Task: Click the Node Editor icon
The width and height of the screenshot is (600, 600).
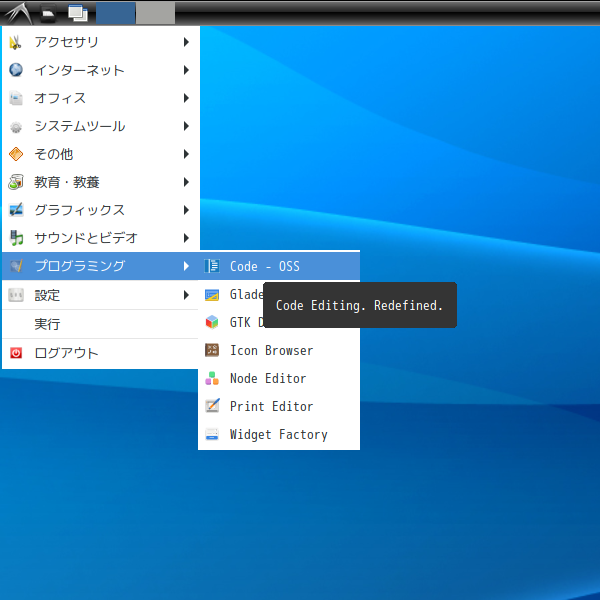Action: pos(211,378)
